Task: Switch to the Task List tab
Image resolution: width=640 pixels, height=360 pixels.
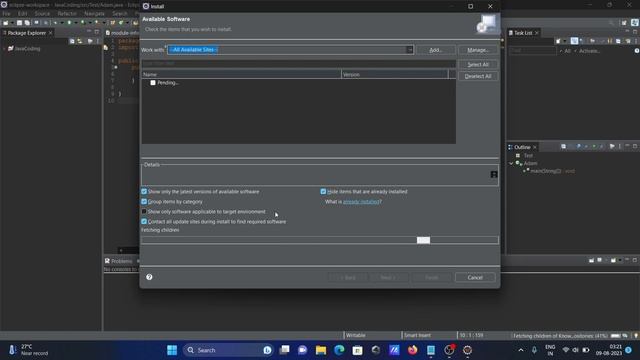Action: 523,33
